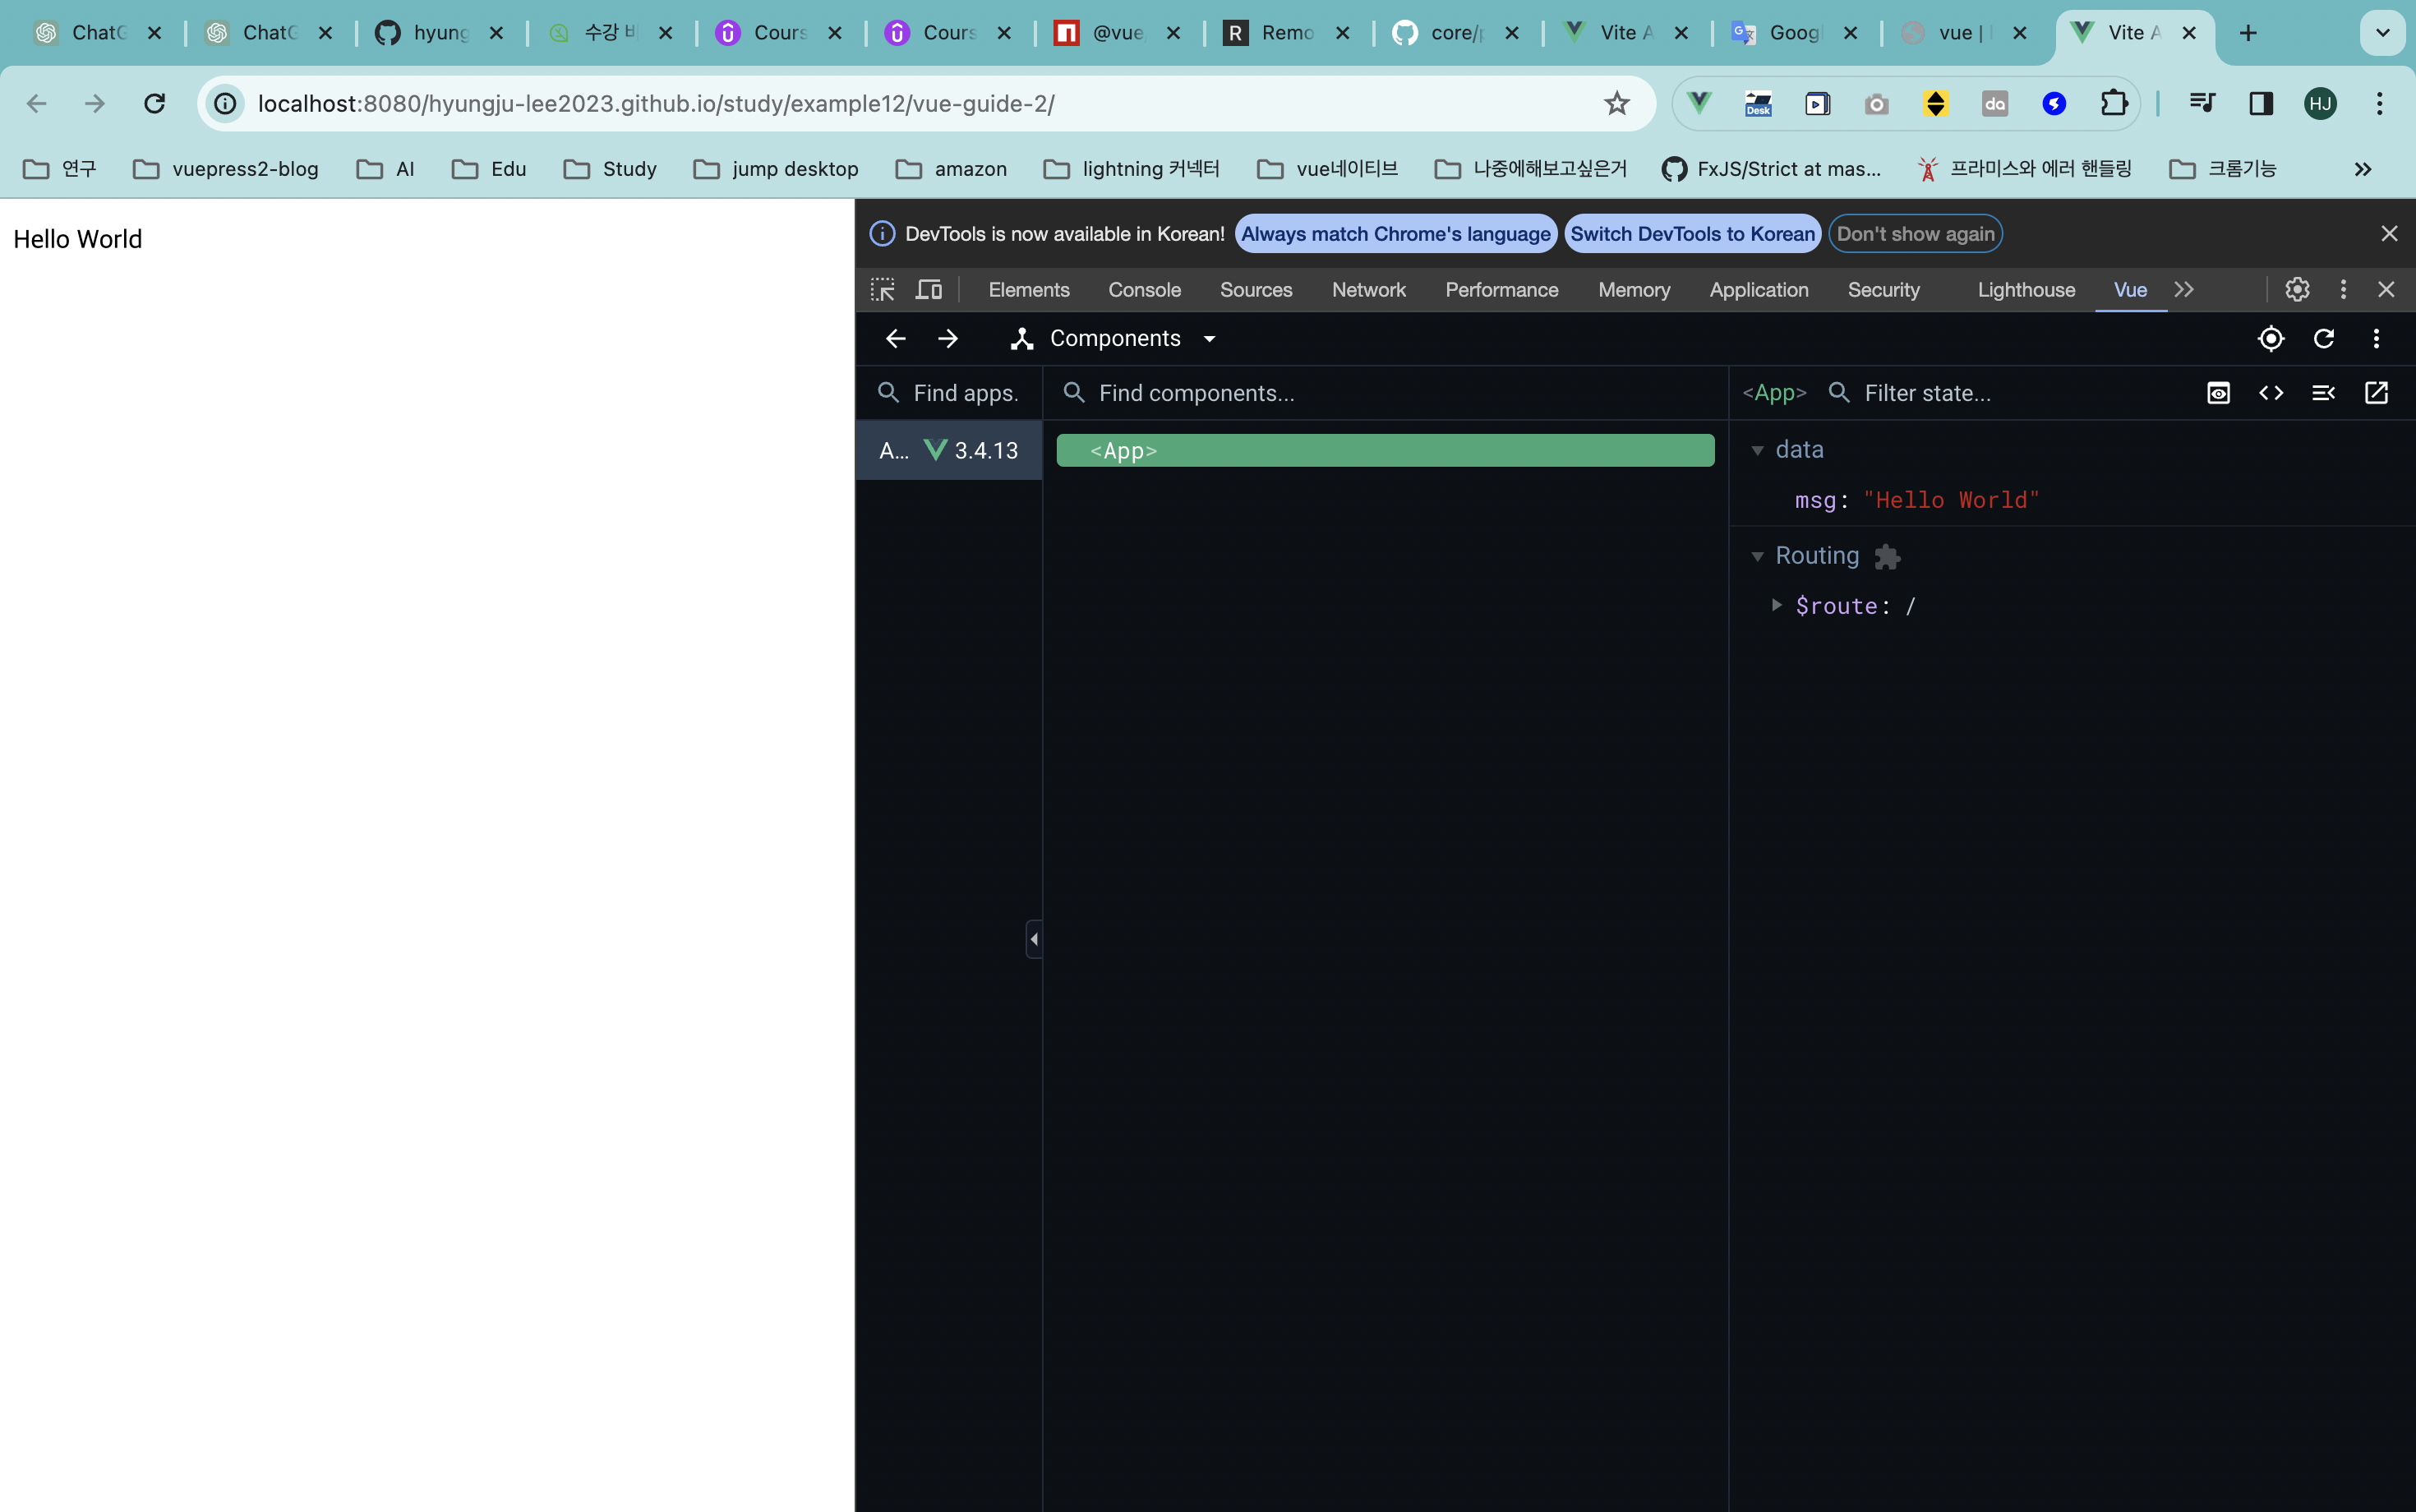Go back in Vue devtools history
Image resolution: width=2416 pixels, height=1512 pixels.
click(895, 339)
